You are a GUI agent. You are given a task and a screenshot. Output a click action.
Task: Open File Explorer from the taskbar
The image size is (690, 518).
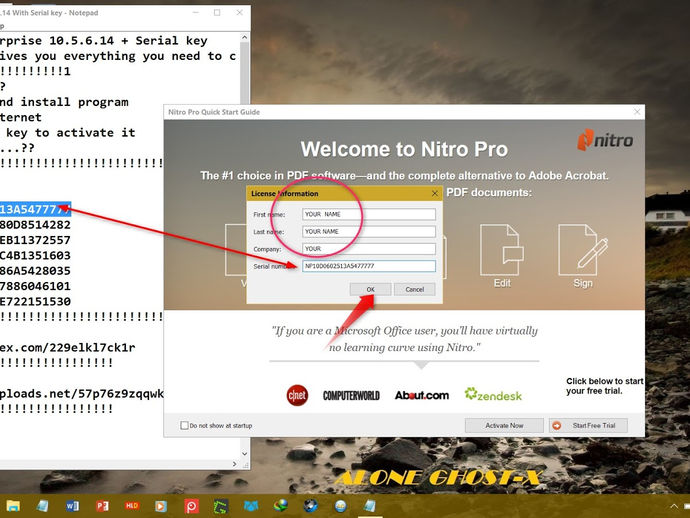(x=12, y=506)
